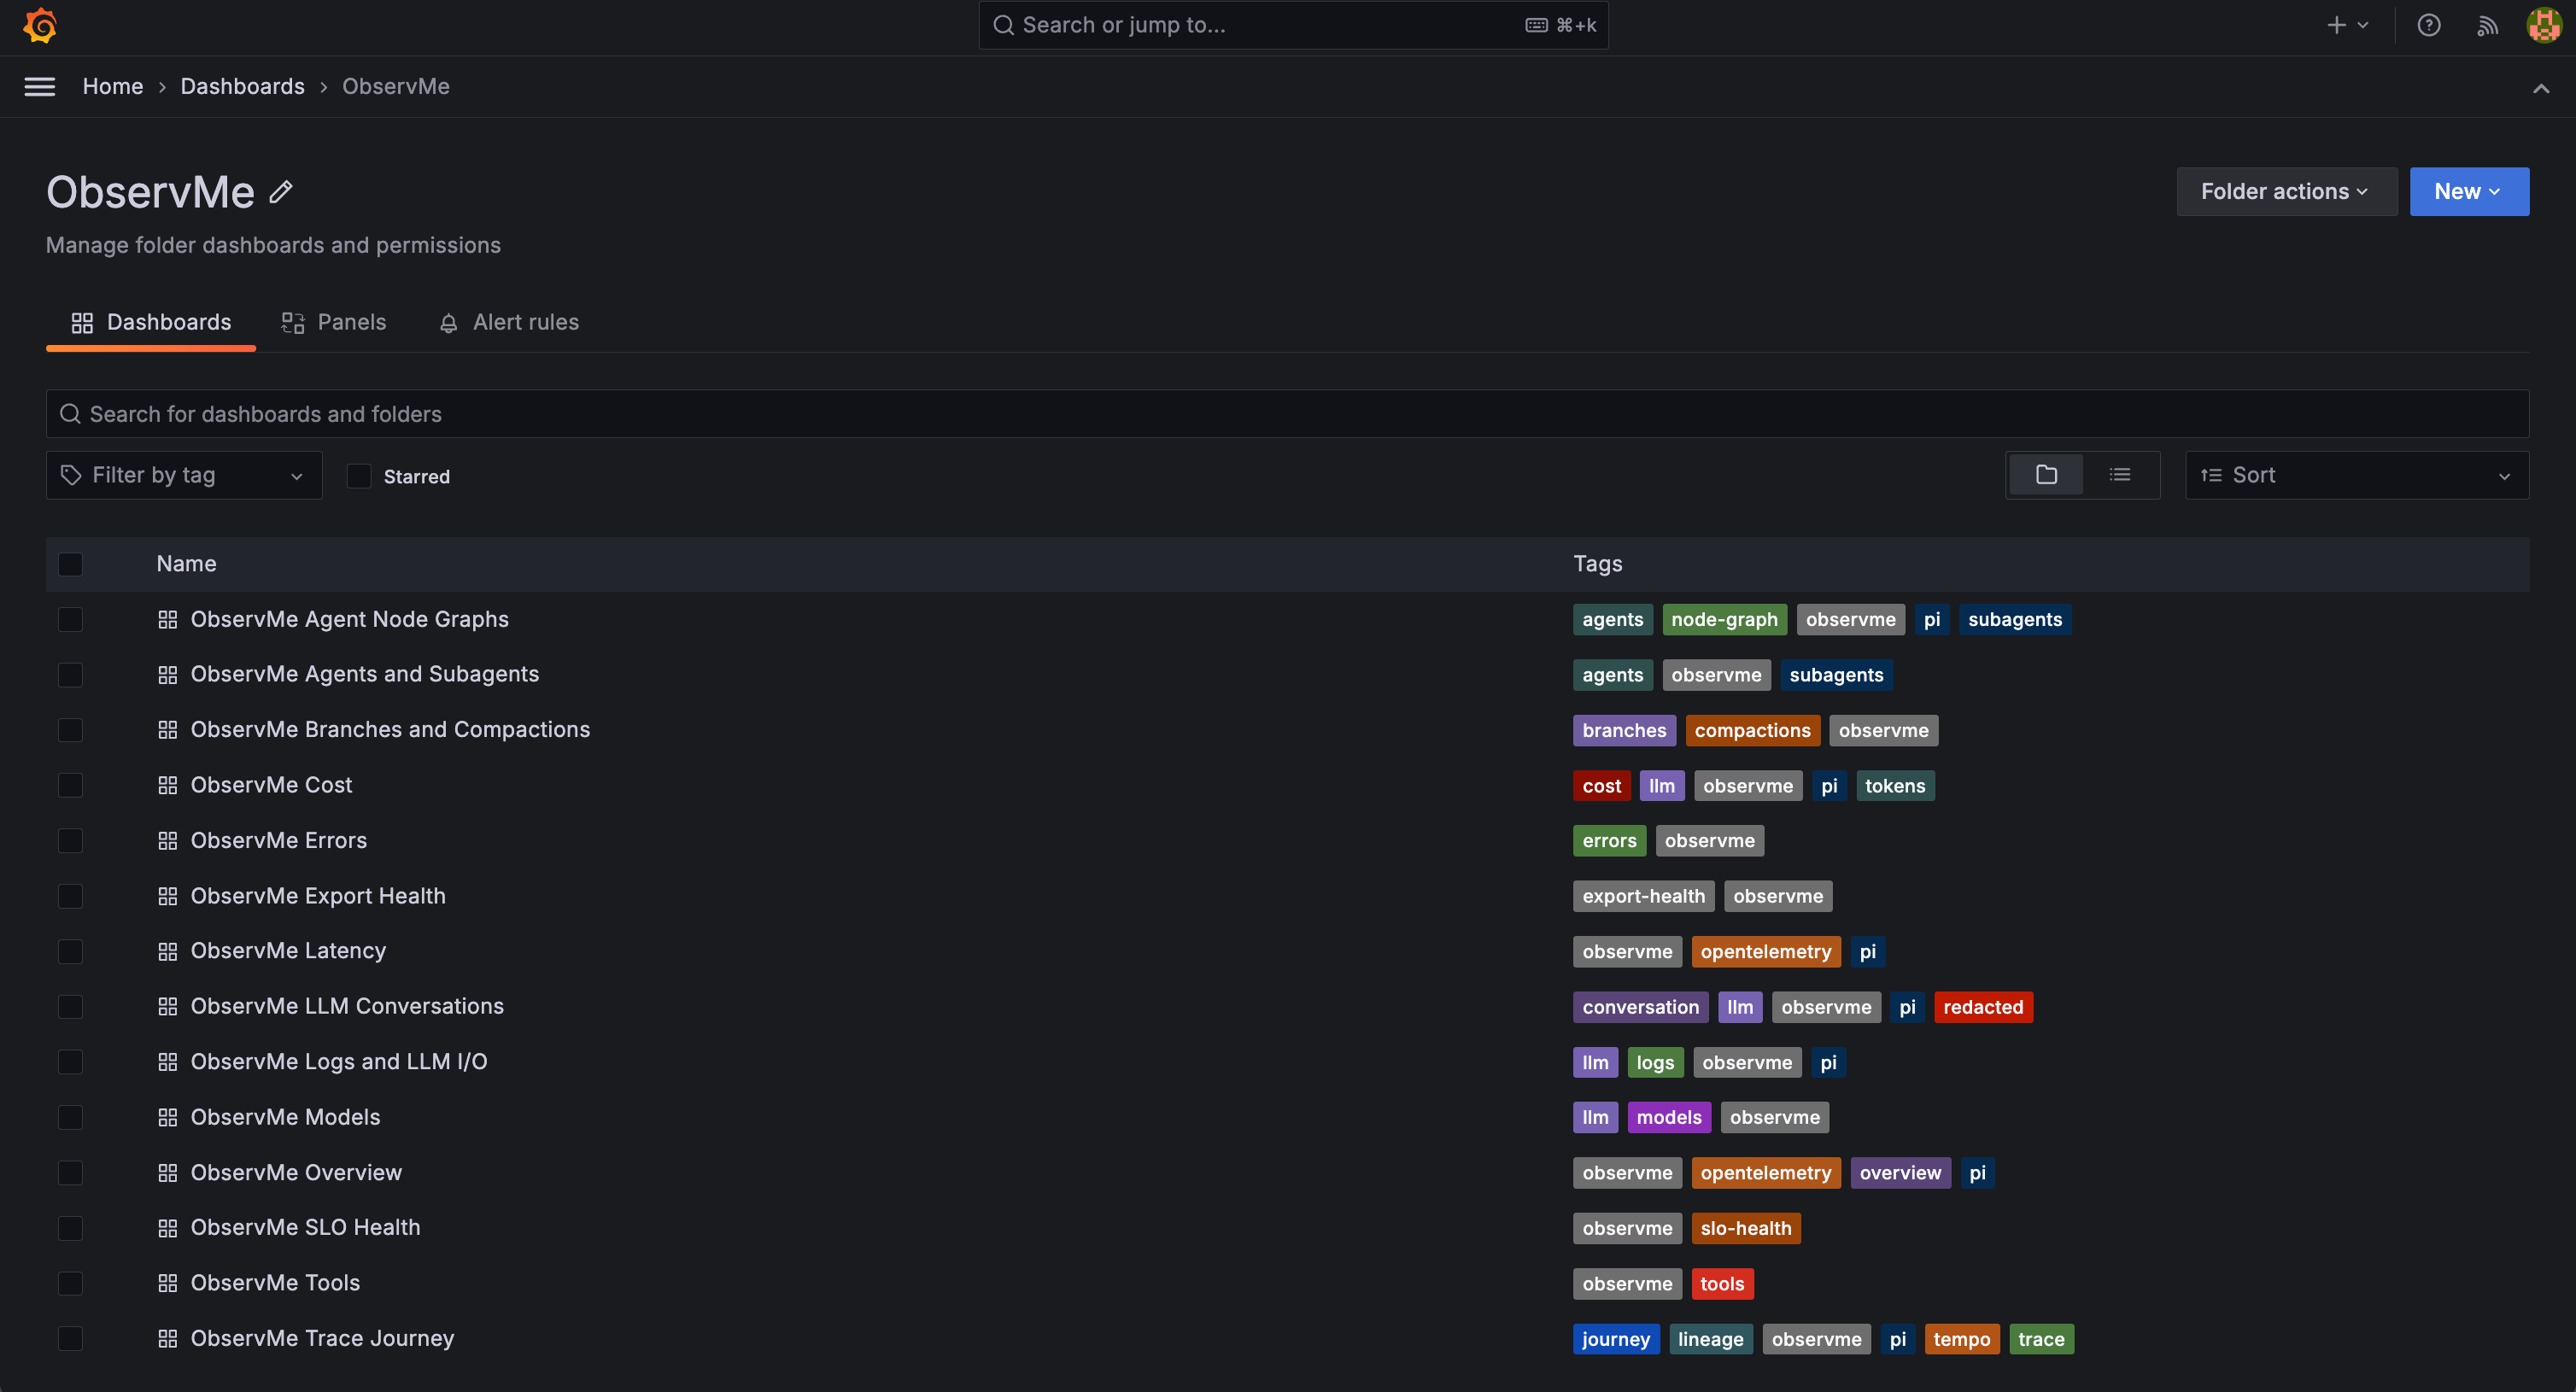This screenshot has width=2576, height=1392.
Task: Expand the Folder actions menu
Action: pyautogui.click(x=2286, y=191)
